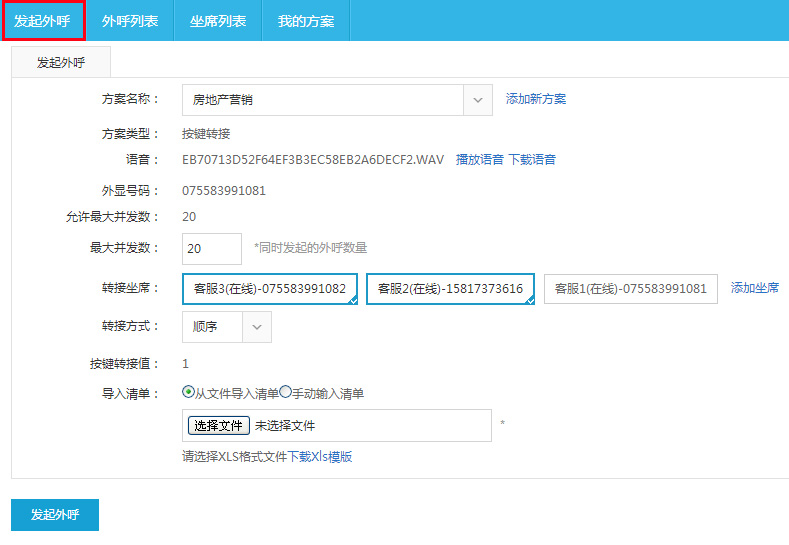Select agent 客服1(在线)-075583991081
The height and width of the screenshot is (545, 789).
[630, 288]
